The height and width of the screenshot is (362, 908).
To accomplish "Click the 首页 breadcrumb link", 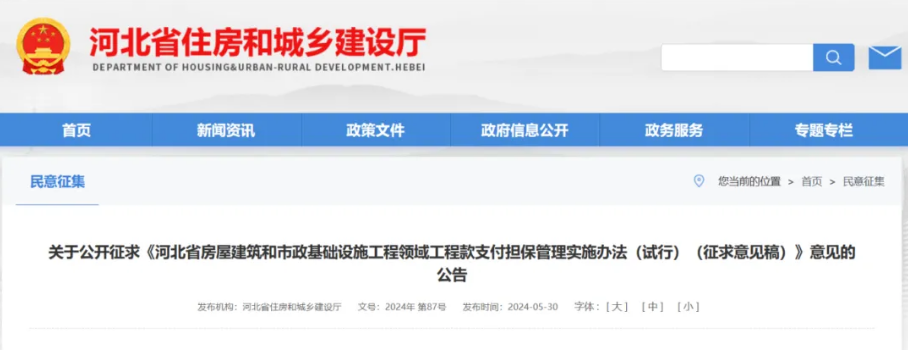I will pyautogui.click(x=811, y=182).
